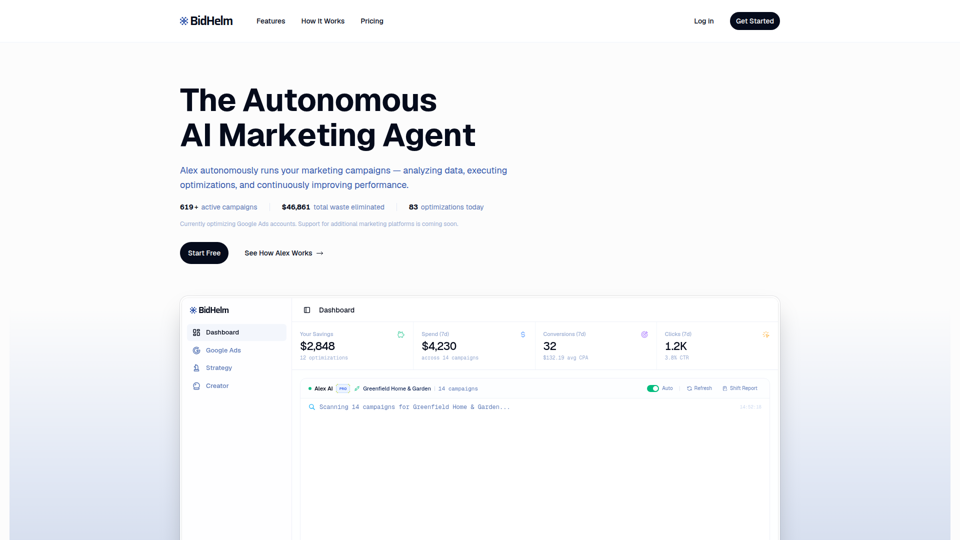The image size is (960, 540).
Task: Open Strategy in the sidebar
Action: point(236,368)
